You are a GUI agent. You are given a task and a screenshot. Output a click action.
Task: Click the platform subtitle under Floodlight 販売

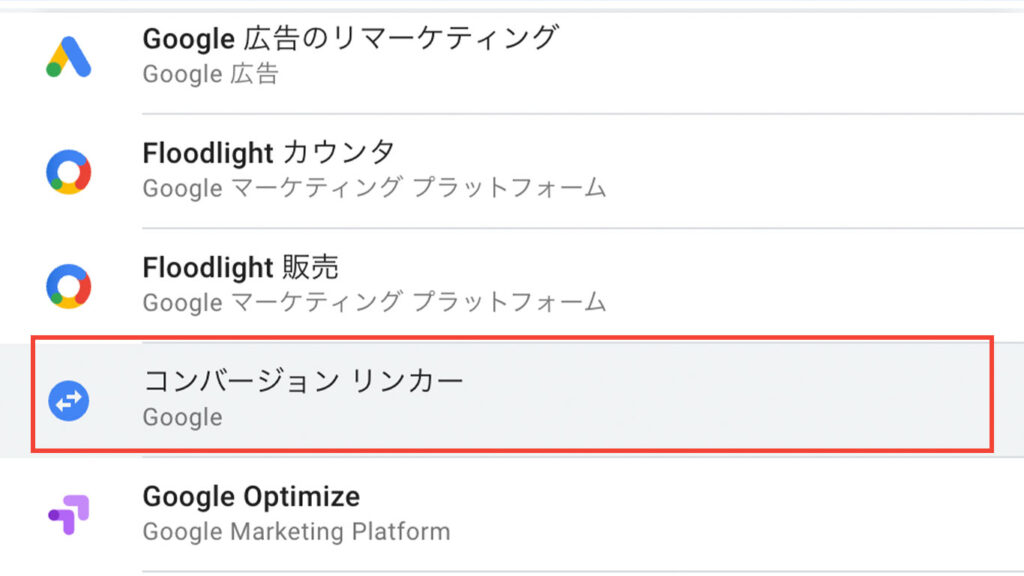[375, 302]
